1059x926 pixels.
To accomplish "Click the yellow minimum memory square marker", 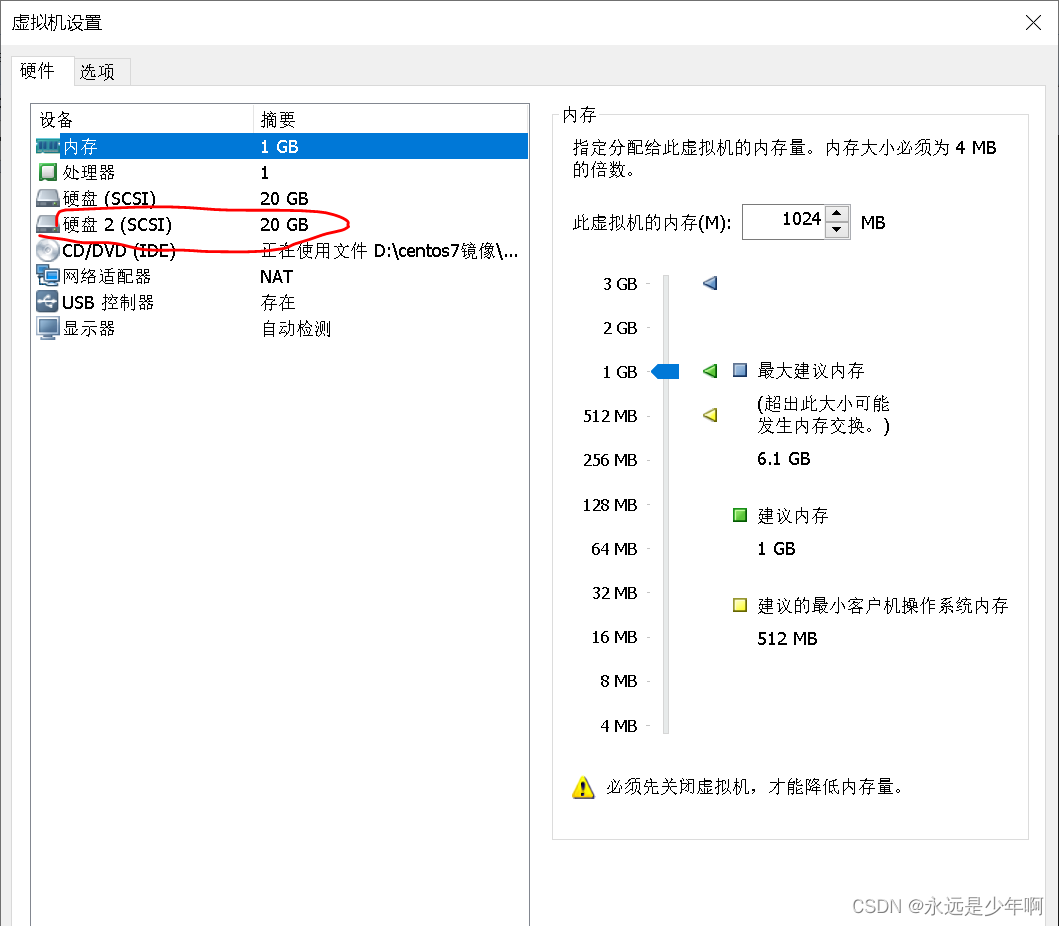I will (738, 605).
